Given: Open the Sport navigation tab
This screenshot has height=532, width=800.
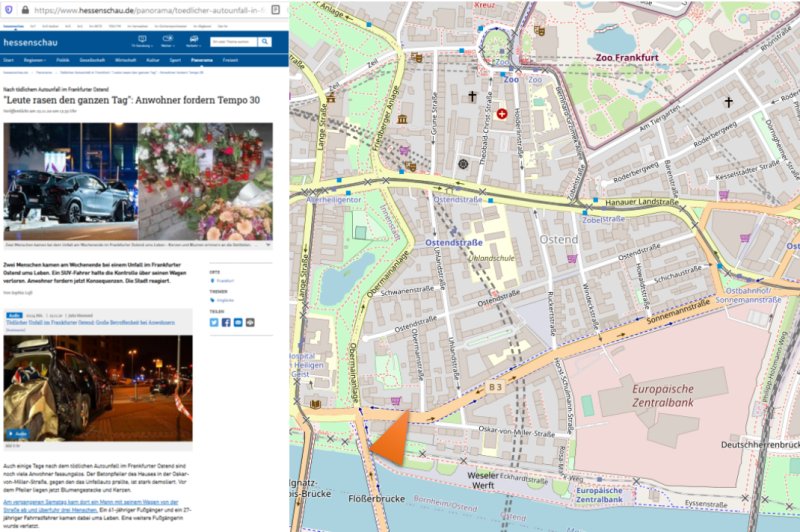Looking at the screenshot, I should coord(176,59).
